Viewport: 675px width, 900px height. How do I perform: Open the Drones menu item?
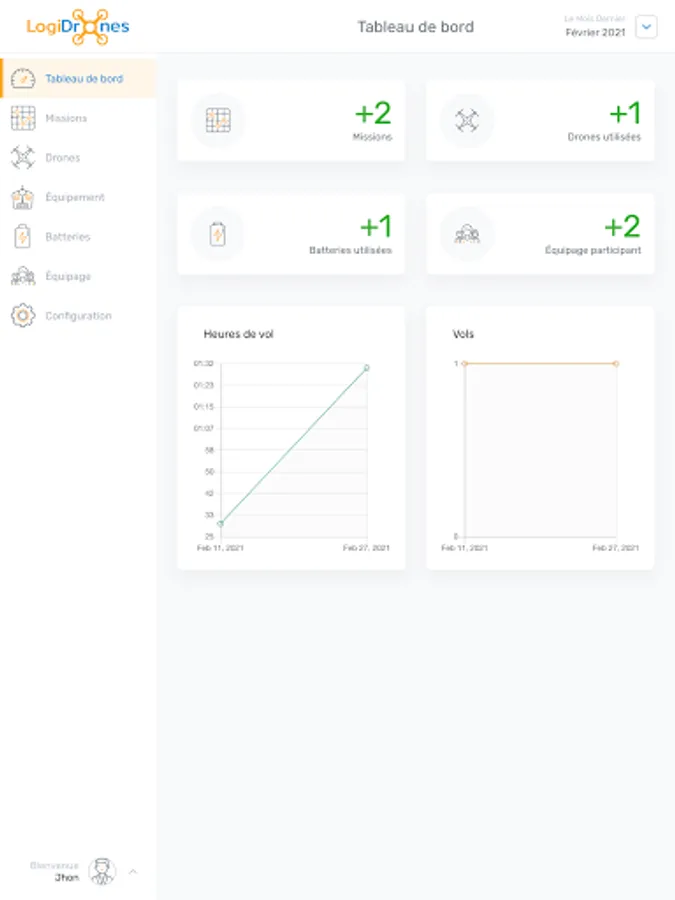click(78, 158)
